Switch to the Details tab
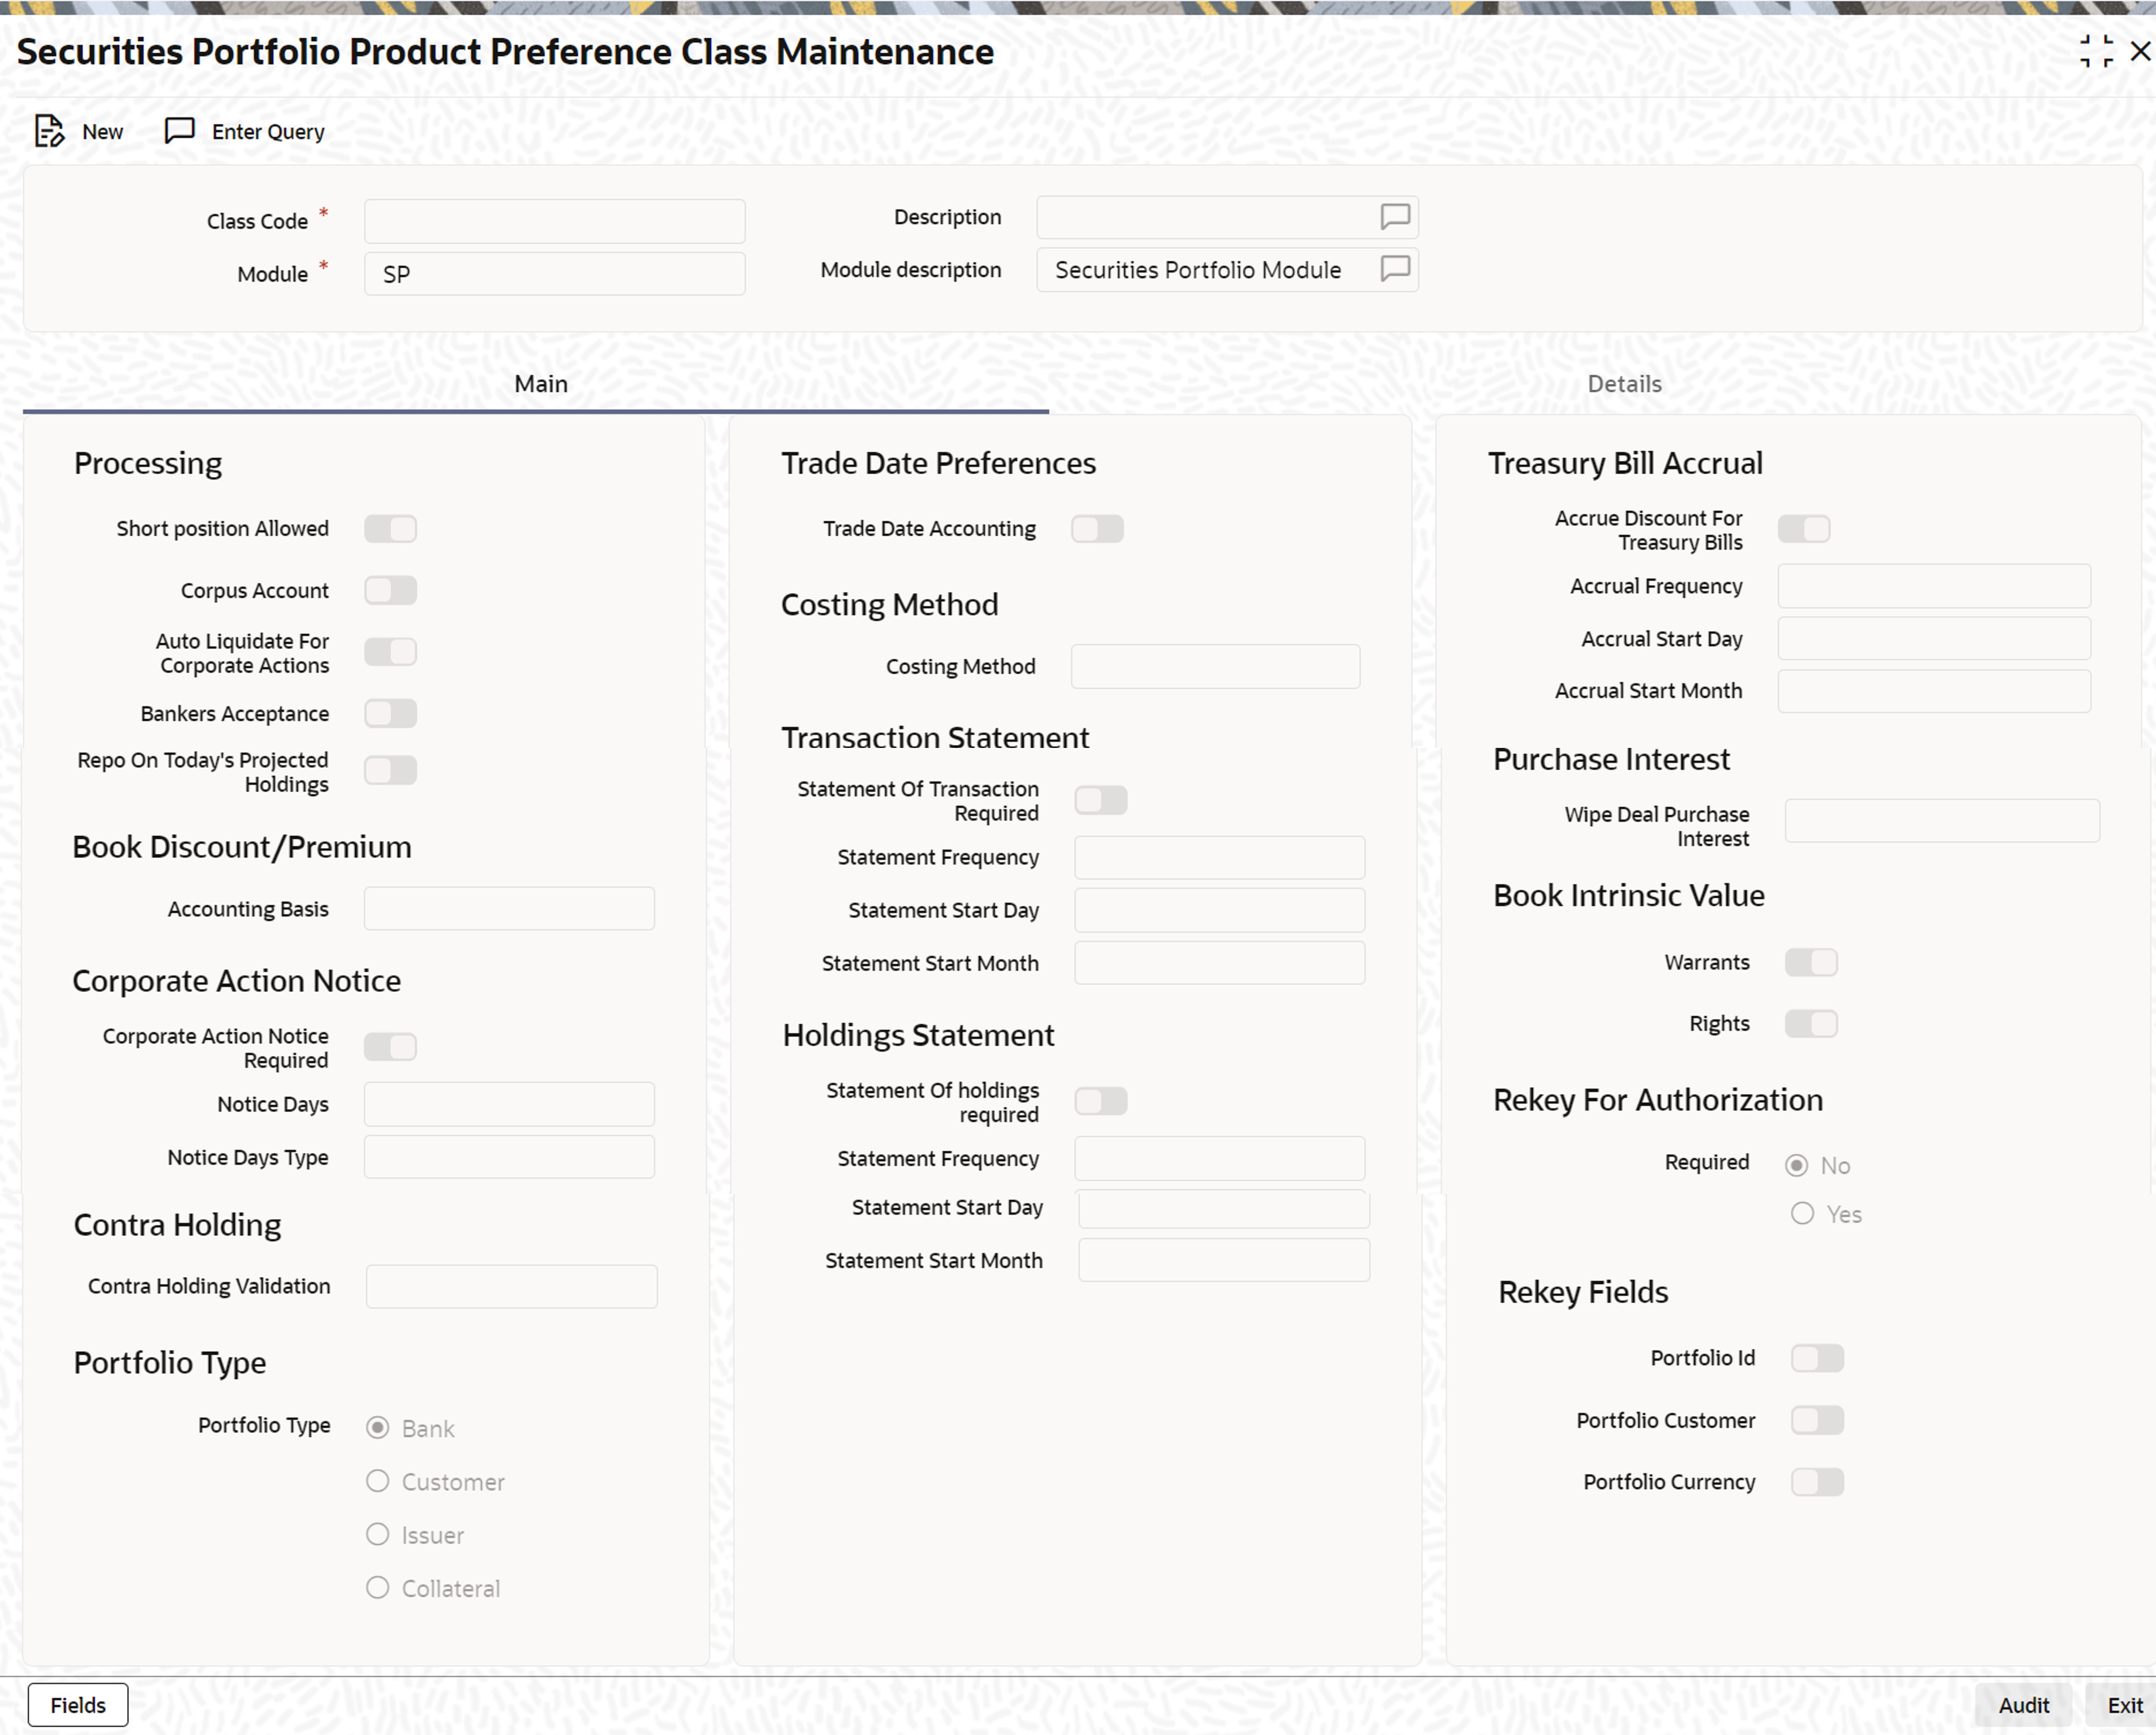 (1624, 384)
